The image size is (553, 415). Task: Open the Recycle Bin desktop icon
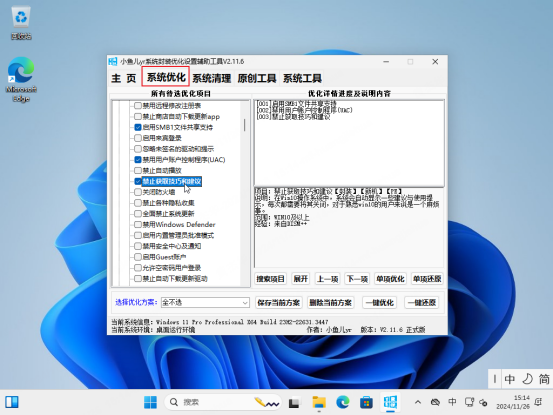pos(21,23)
